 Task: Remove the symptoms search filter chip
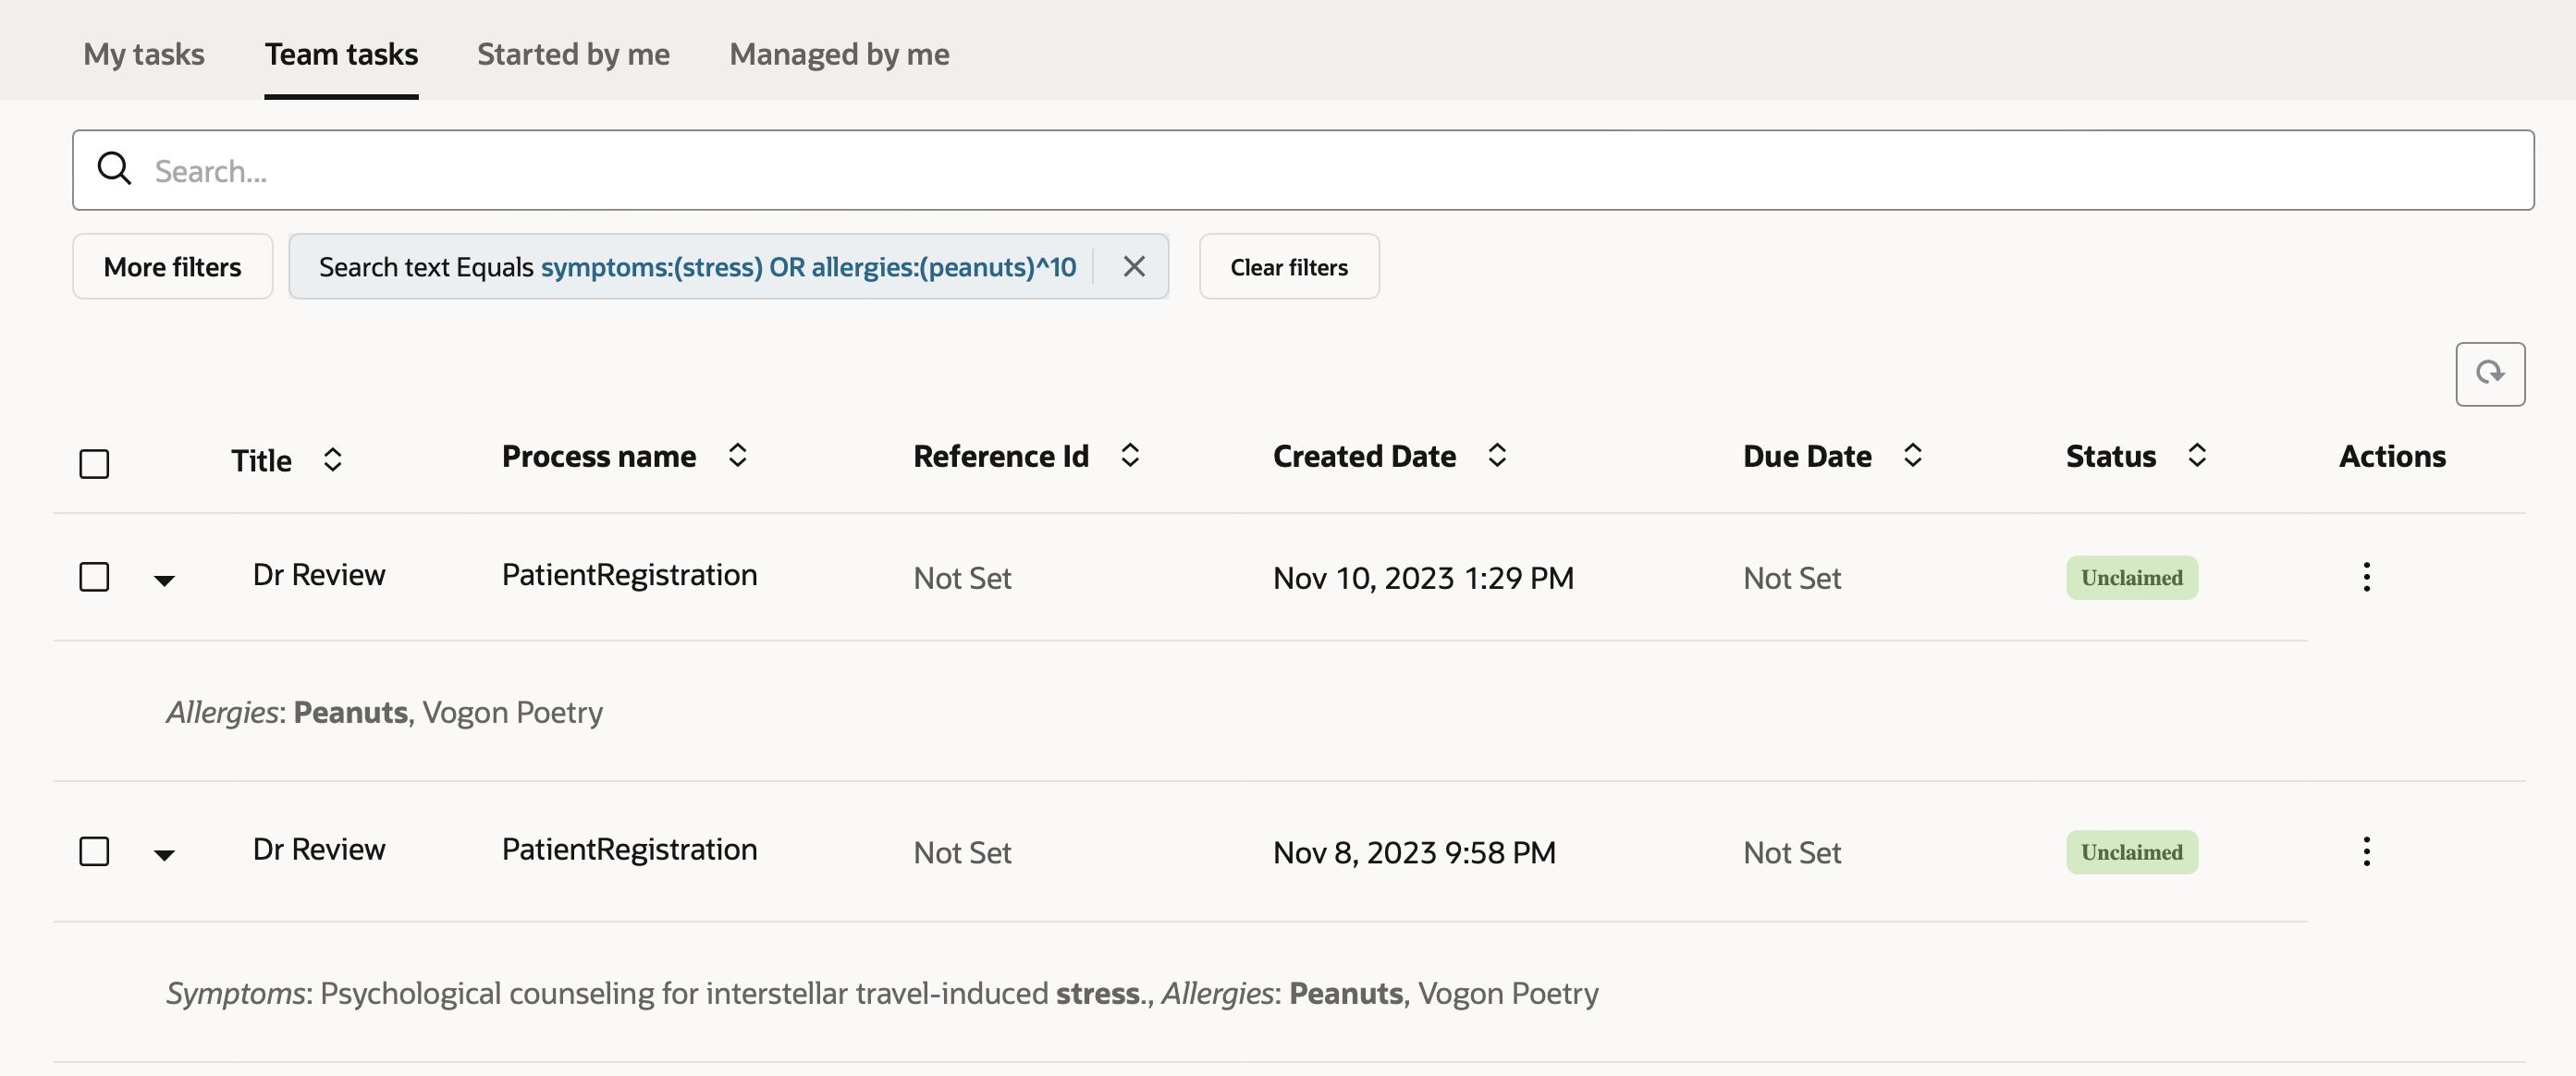(1134, 266)
